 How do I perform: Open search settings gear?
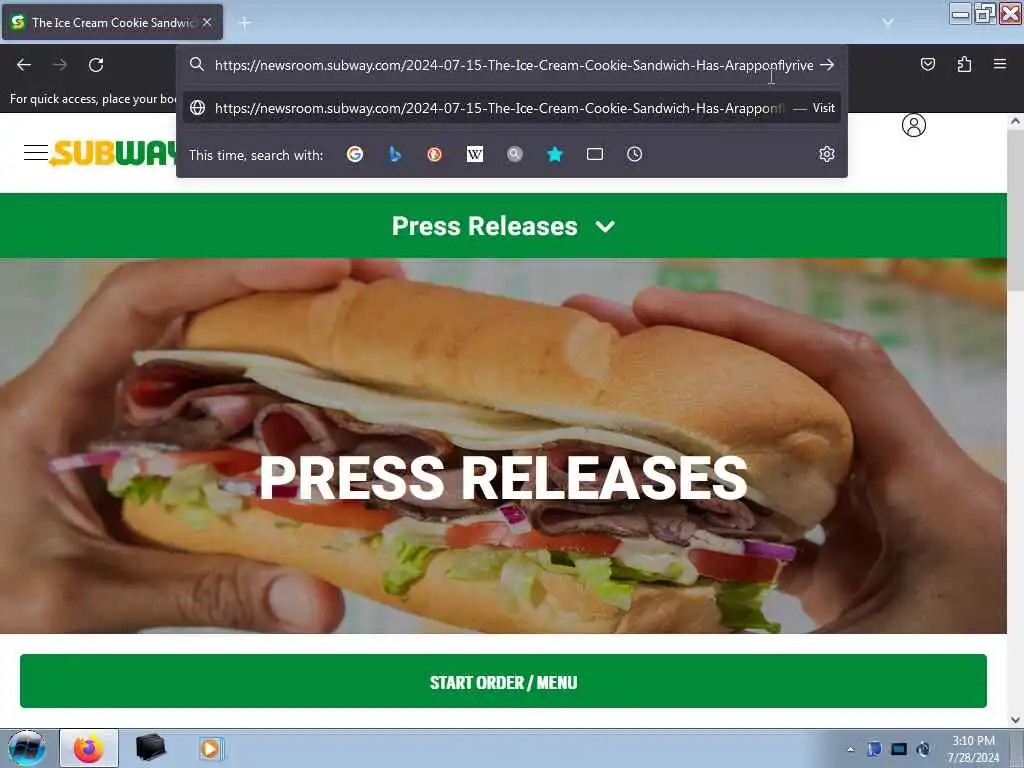[827, 154]
